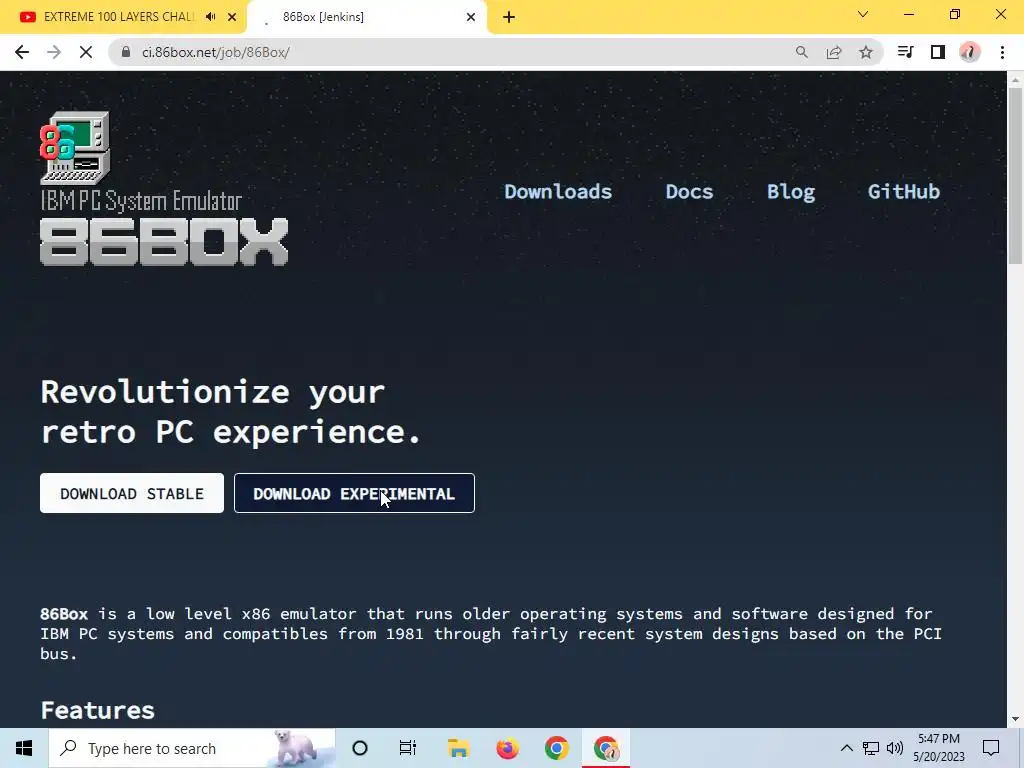The image size is (1024, 768).
Task: Open the GitHub navigation link
Action: pyautogui.click(x=904, y=191)
